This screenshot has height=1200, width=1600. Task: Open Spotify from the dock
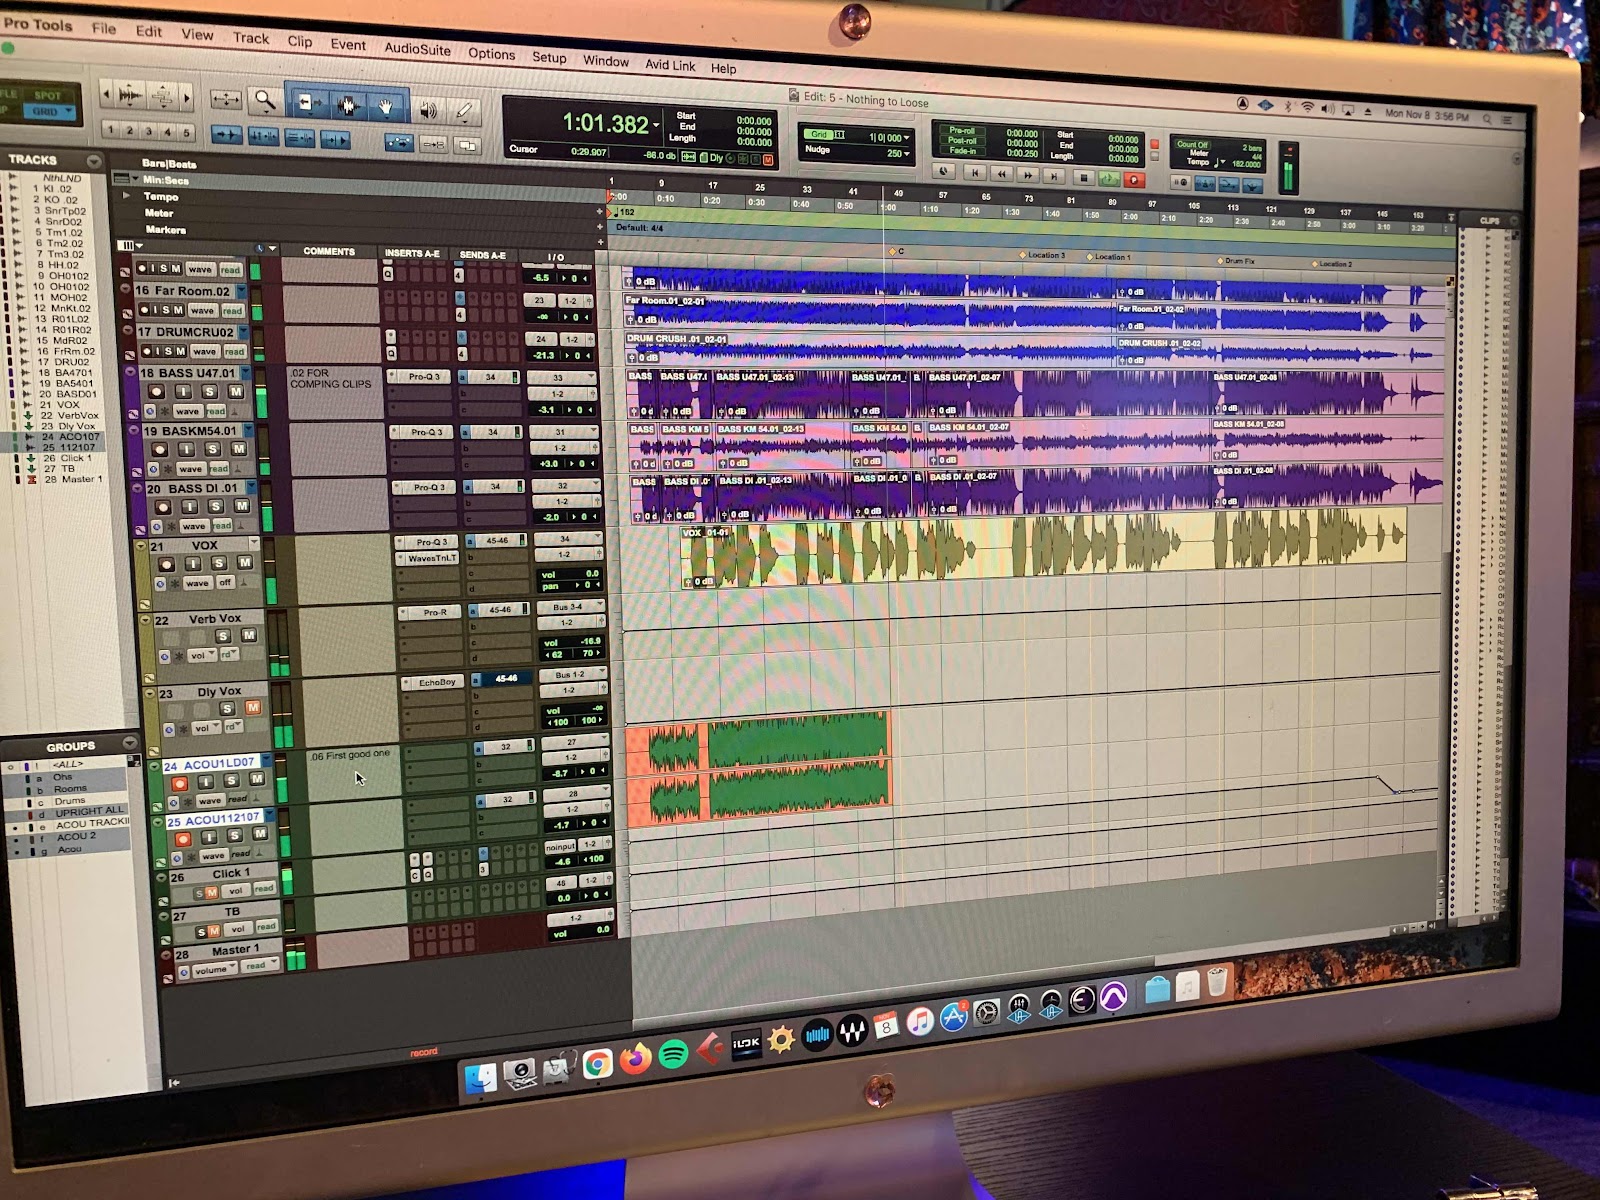click(673, 1054)
